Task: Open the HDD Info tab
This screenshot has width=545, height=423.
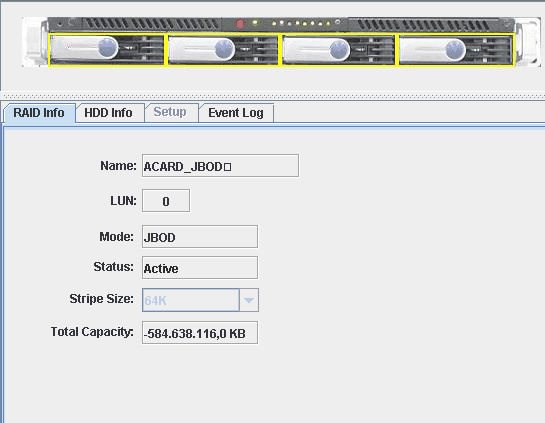Action: coord(109,113)
